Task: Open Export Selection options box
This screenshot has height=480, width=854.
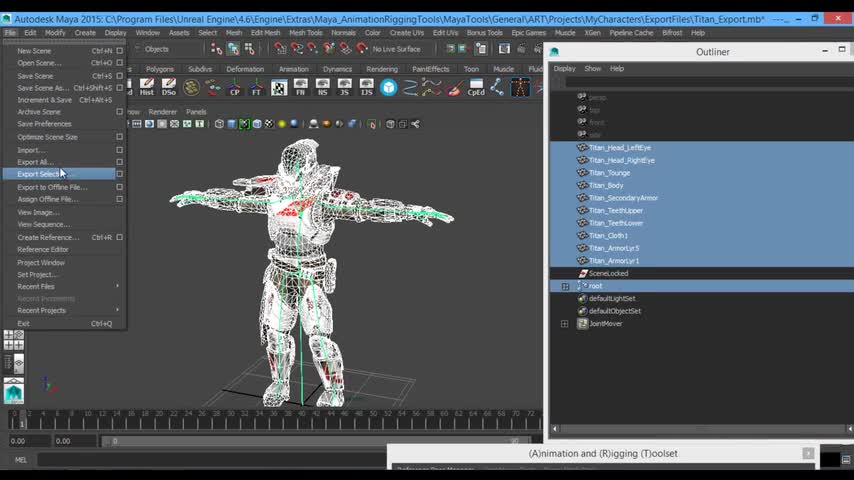Action: point(120,174)
